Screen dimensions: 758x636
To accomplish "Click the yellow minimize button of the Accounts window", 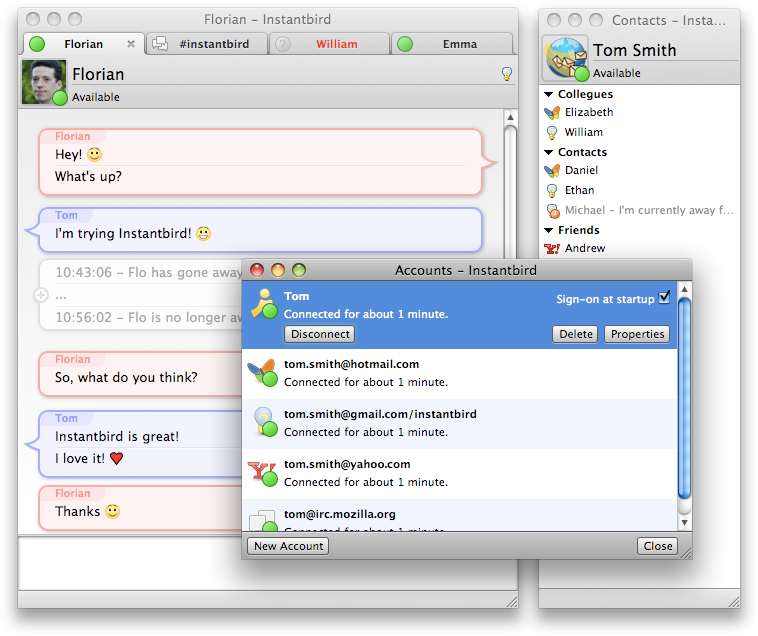I will pyautogui.click(x=278, y=270).
